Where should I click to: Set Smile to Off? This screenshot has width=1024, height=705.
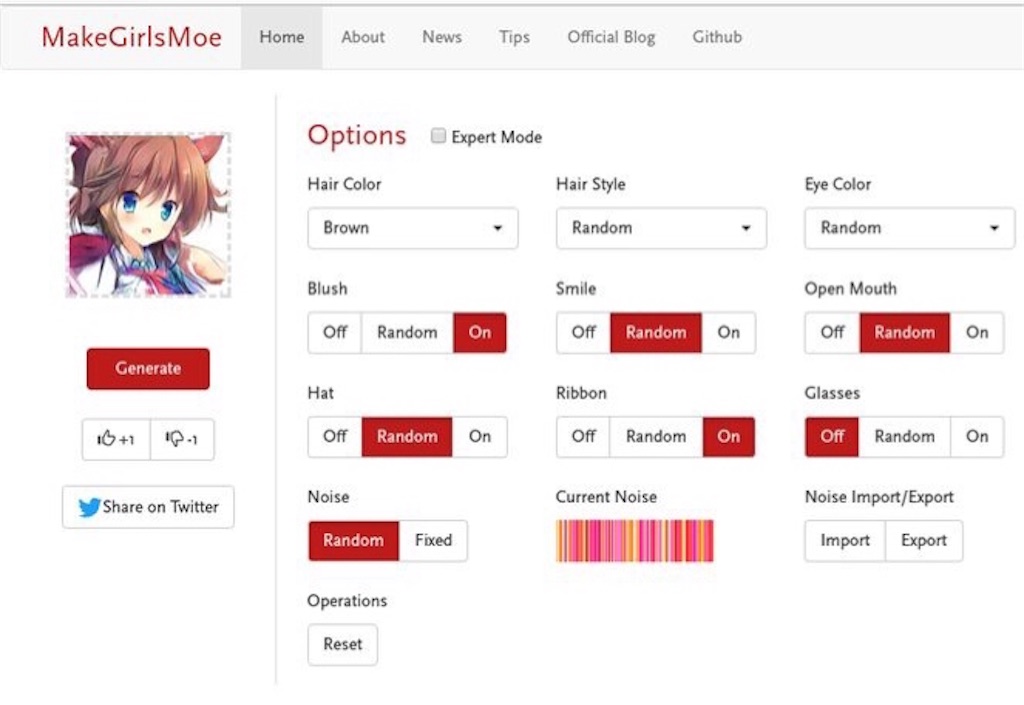[x=583, y=332]
